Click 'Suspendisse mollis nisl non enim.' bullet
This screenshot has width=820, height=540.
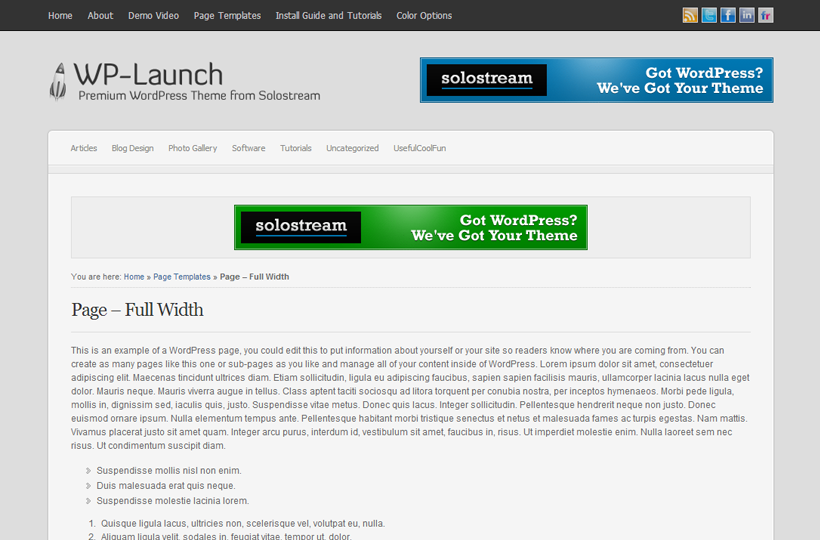[x=169, y=470]
